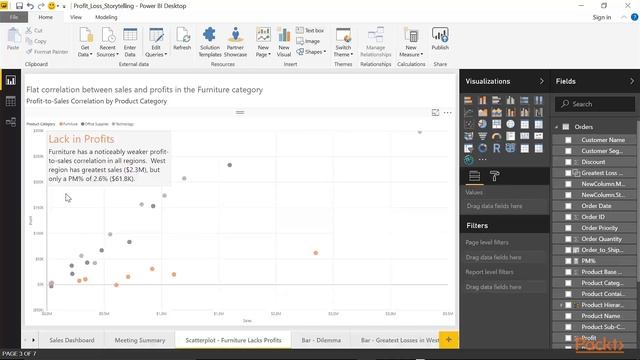This screenshot has height=360, width=640.
Task: Collapse the Visualizations pane chevron
Action: click(x=542, y=81)
